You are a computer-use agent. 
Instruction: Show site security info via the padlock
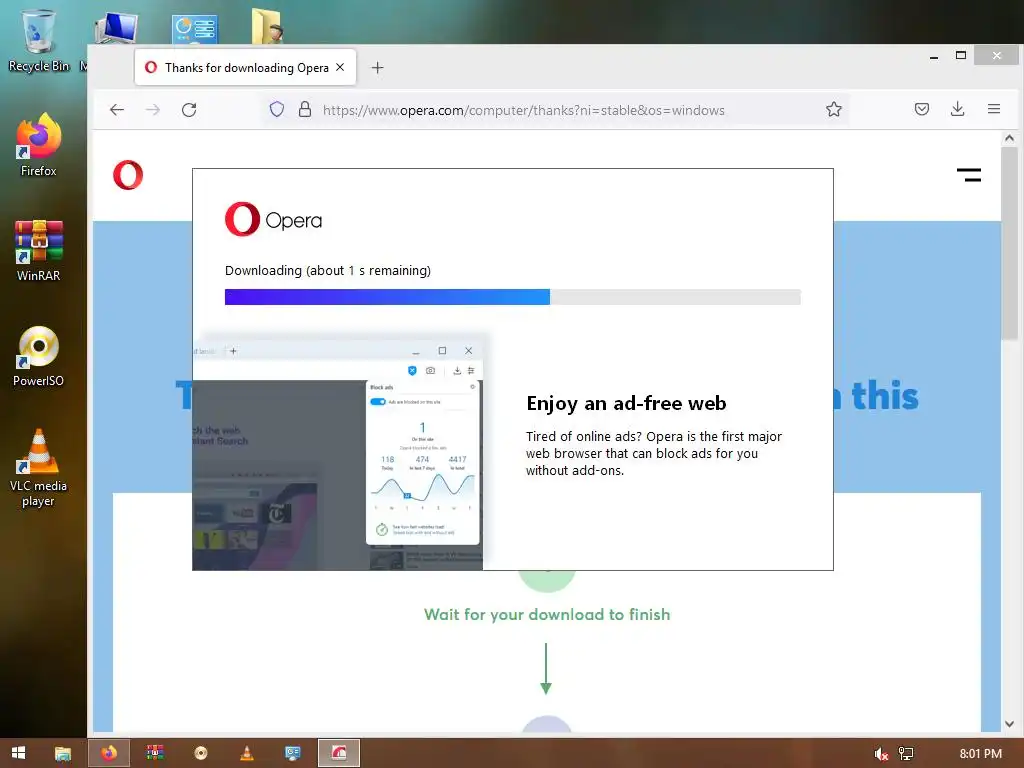[x=304, y=109]
